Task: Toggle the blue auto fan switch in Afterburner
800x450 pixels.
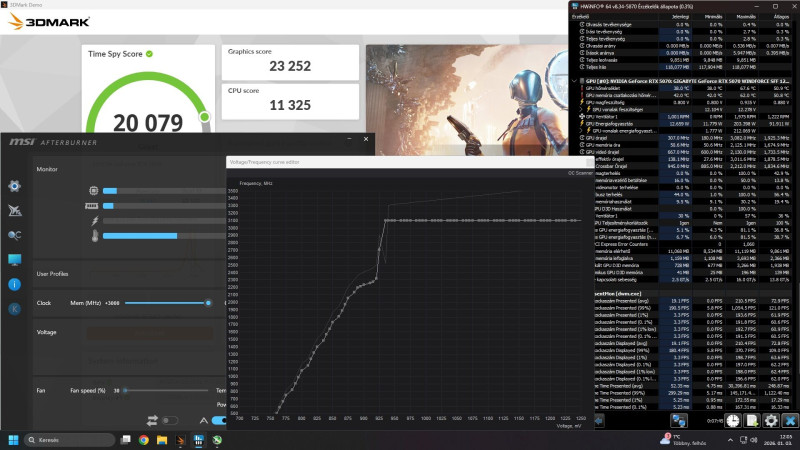Action: [x=219, y=420]
